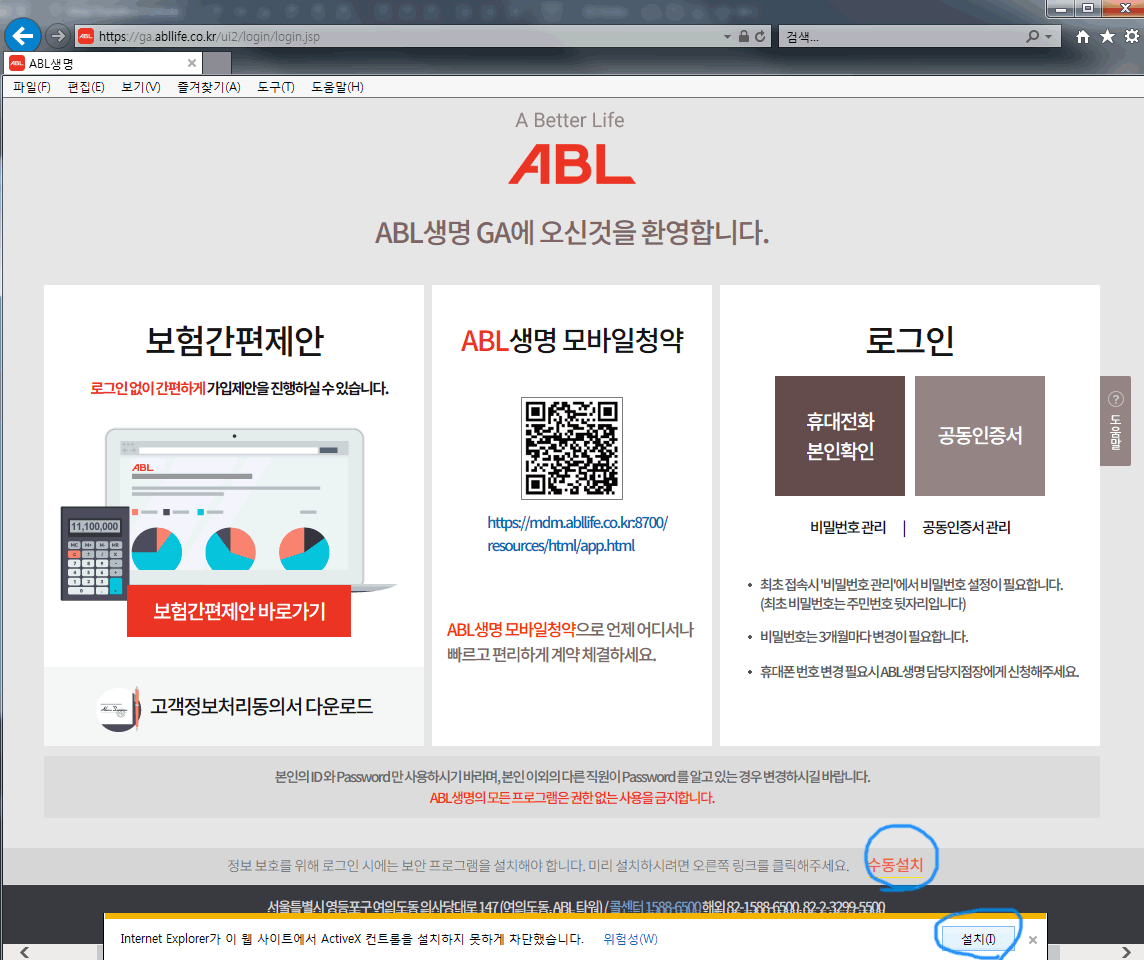Open the 도움말 side help tab
Screen dimensions: 1144x960
click(1116, 421)
